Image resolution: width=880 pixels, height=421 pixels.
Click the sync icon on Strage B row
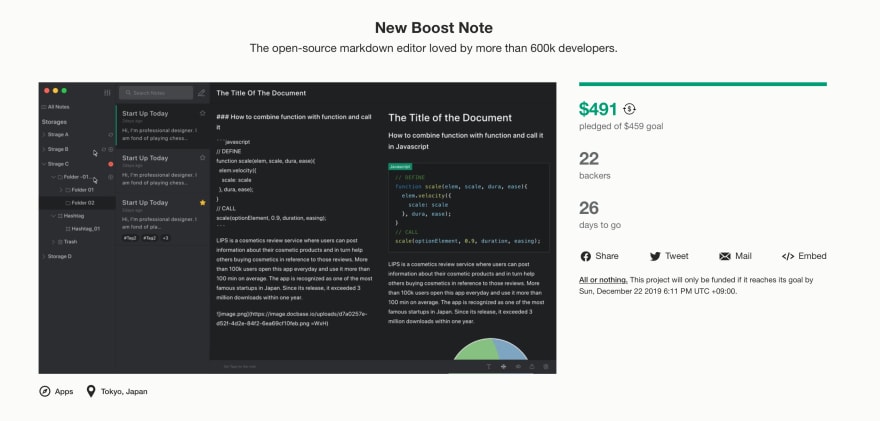pos(104,149)
